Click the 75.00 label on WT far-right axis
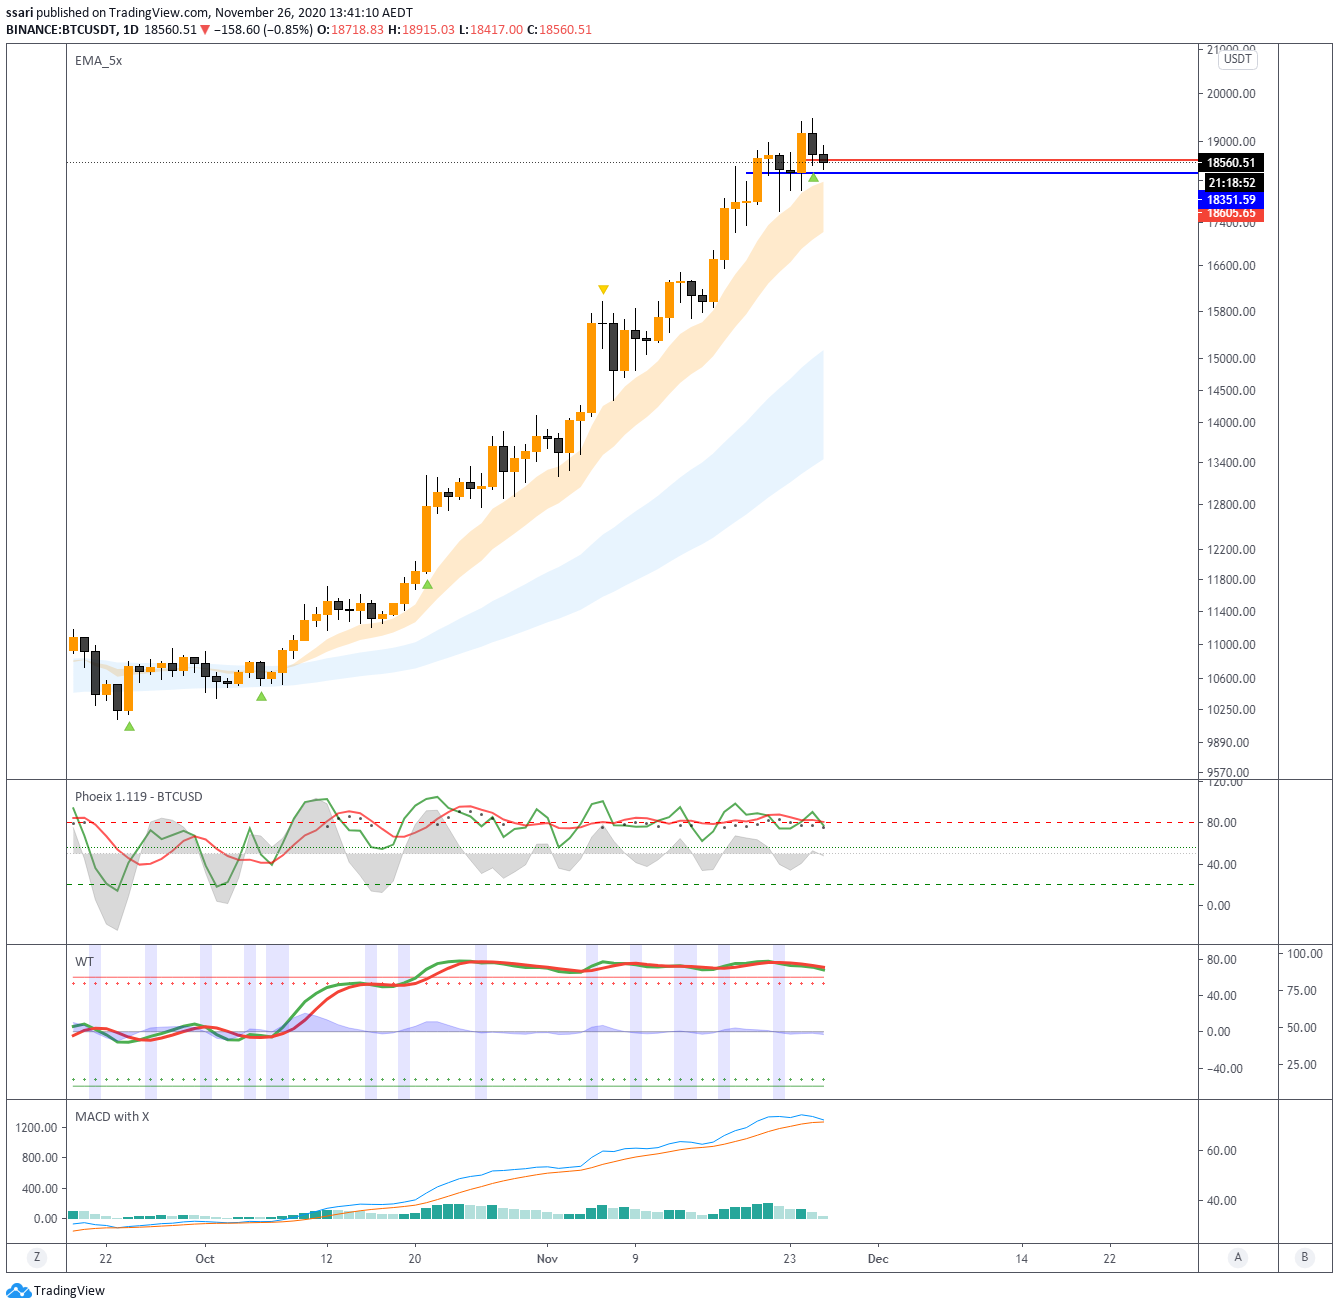Image resolution: width=1339 pixels, height=1309 pixels. [1302, 991]
